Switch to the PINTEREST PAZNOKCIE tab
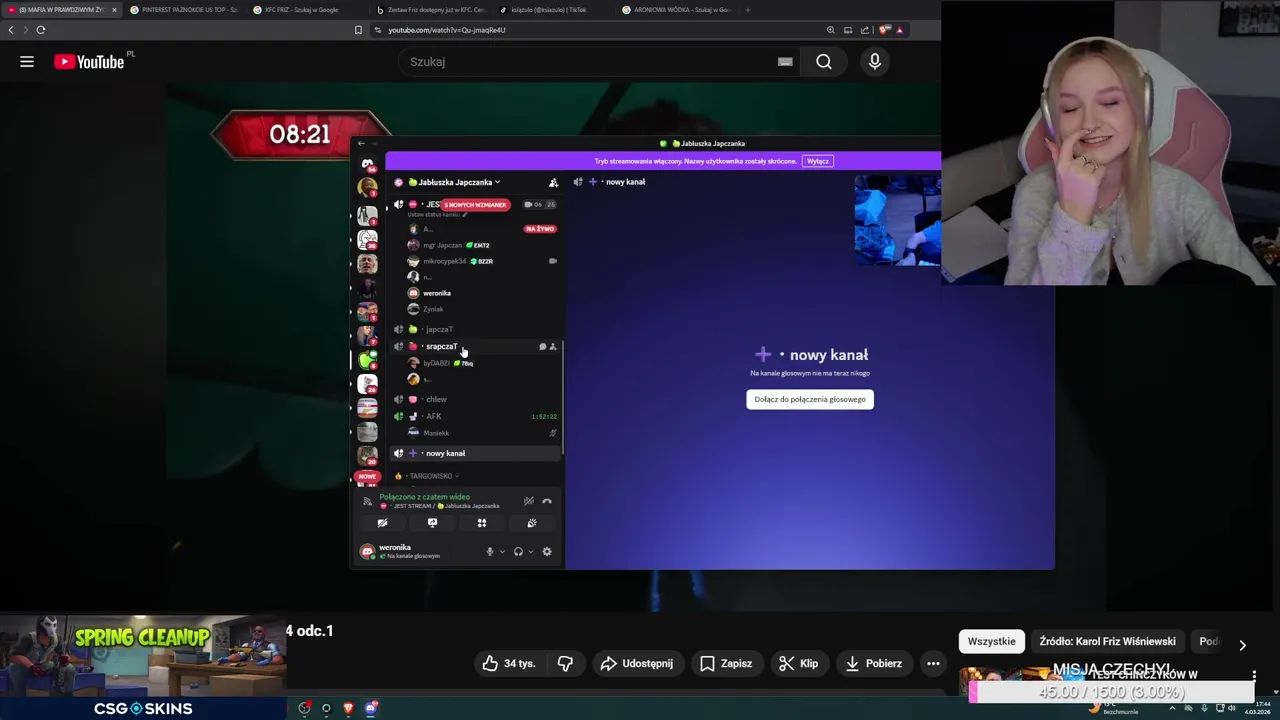Screen dimensions: 1280x720 pos(184,10)
